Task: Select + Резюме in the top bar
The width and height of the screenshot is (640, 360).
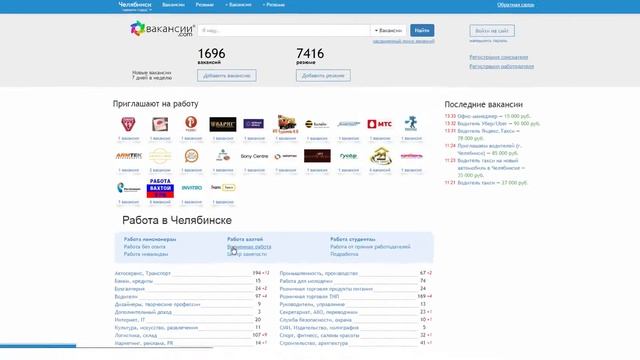Action: 273,5
